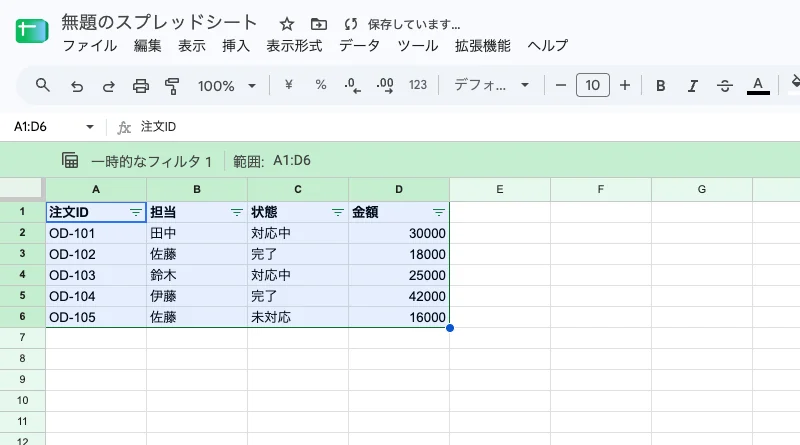Screen dimensions: 800x445
Task: Click cell containing 田中
Action: (197, 233)
